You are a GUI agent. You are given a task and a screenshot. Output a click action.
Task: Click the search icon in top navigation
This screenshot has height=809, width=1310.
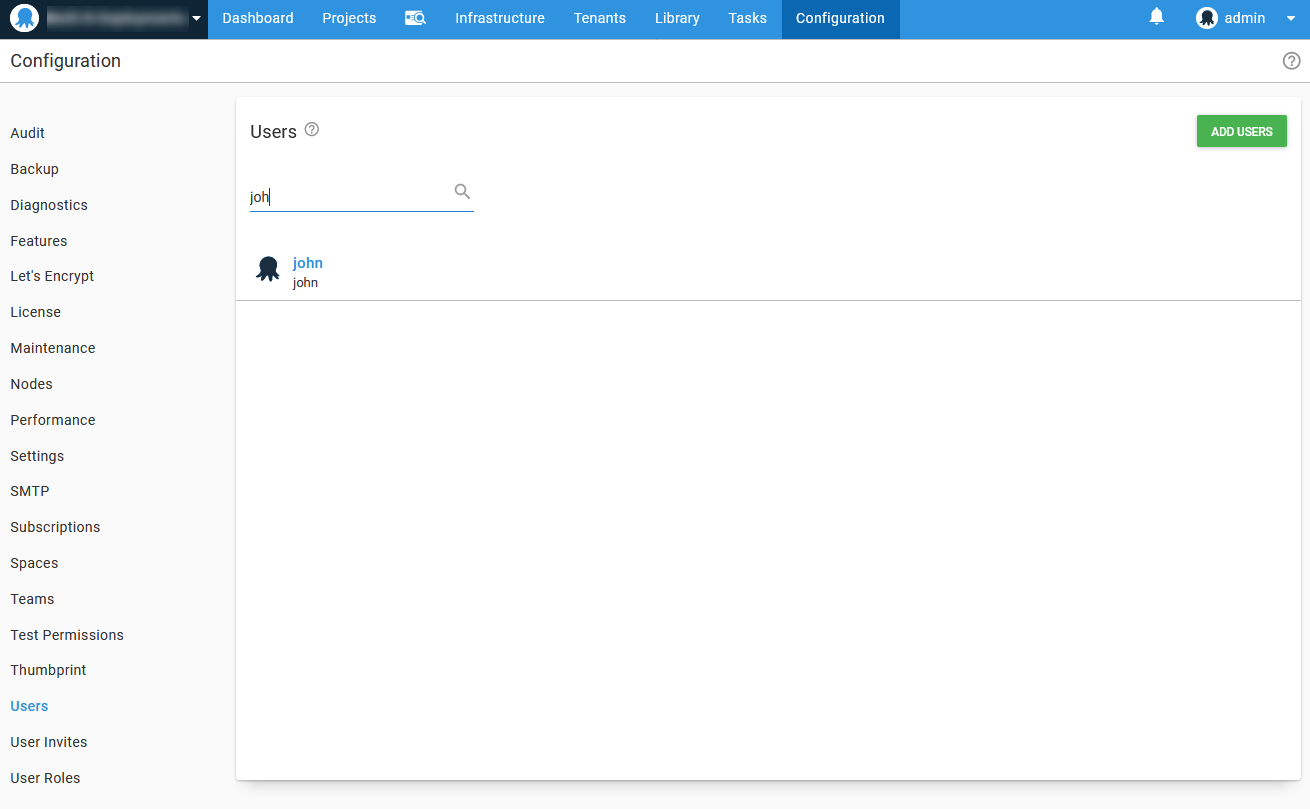[415, 18]
